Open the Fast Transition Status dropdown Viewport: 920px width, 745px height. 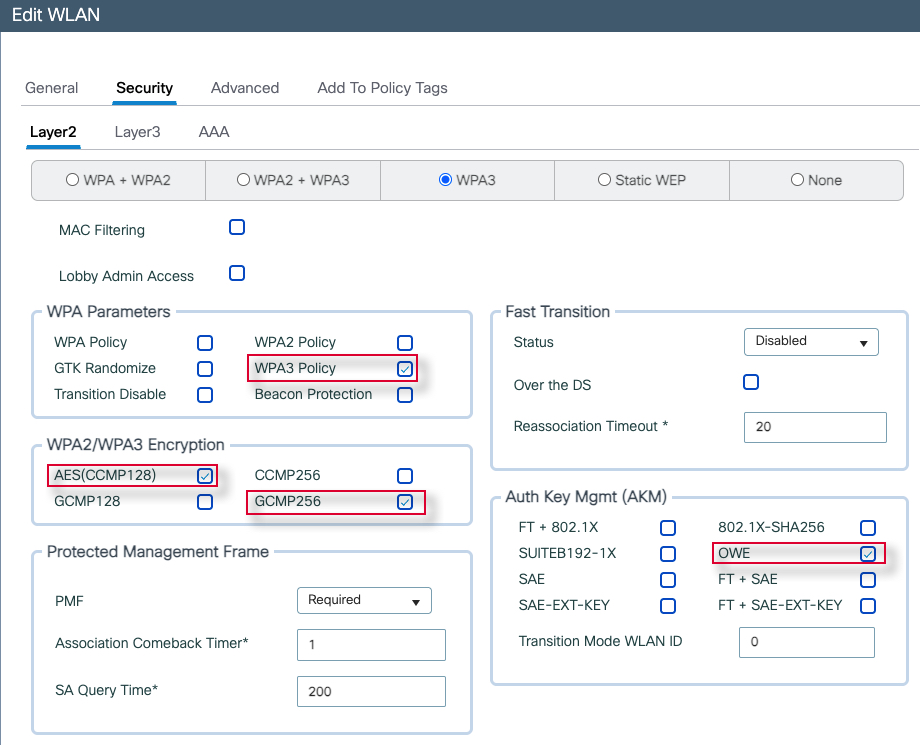pyautogui.click(x=811, y=341)
